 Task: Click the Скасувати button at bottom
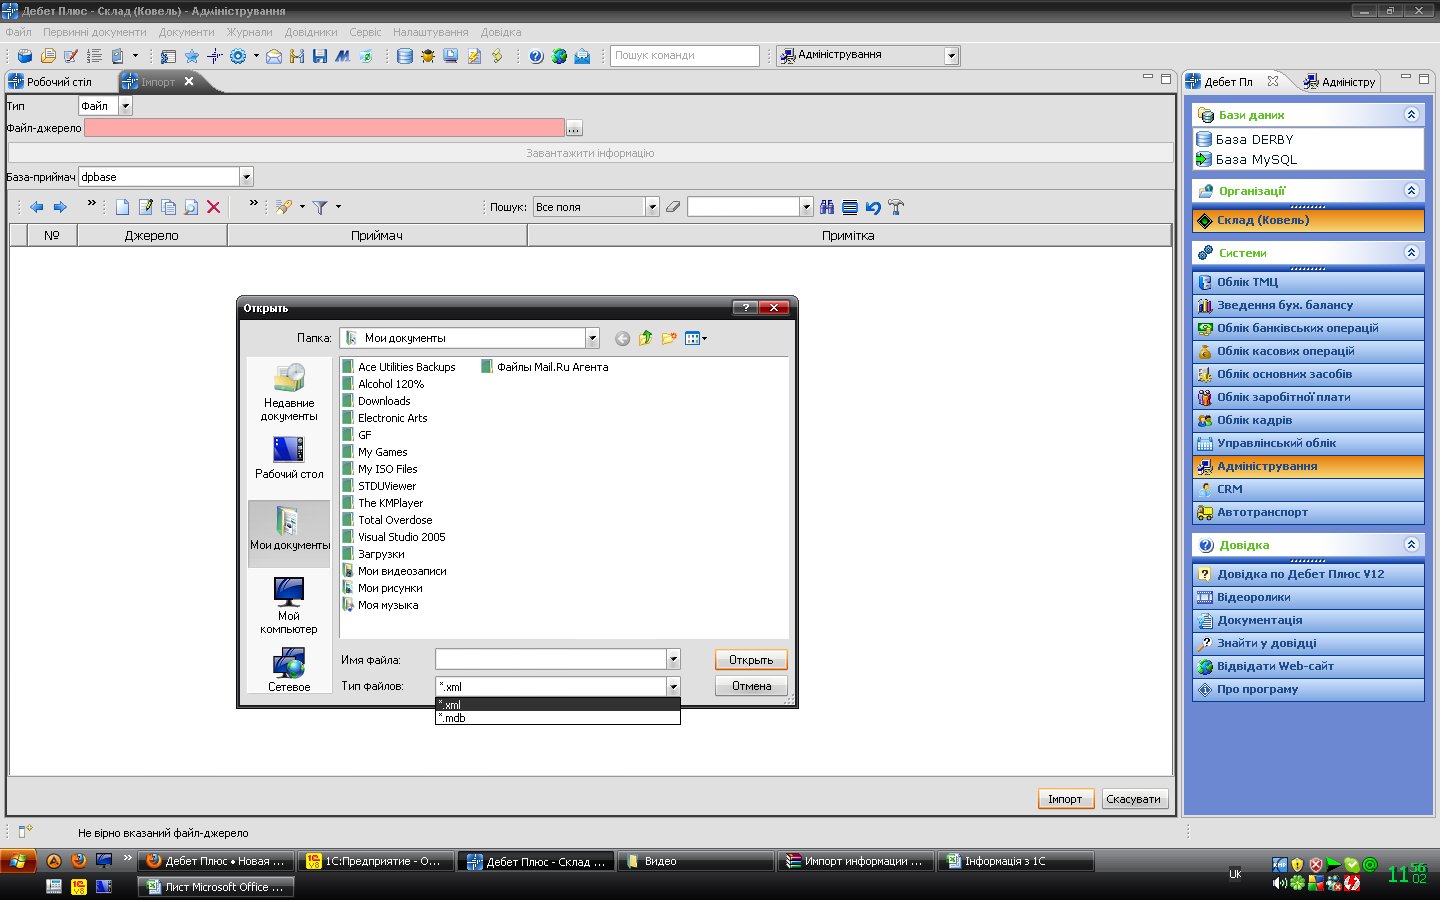pos(1134,799)
